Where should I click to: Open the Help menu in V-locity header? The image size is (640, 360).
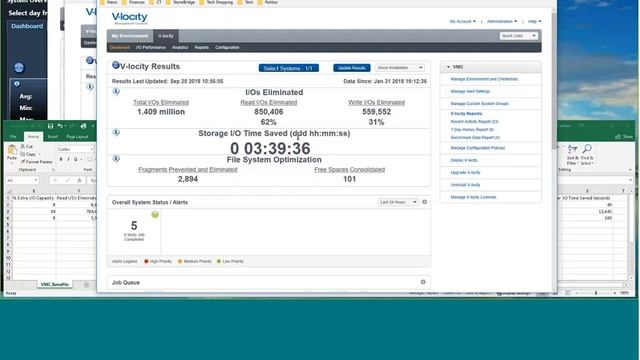coord(534,21)
